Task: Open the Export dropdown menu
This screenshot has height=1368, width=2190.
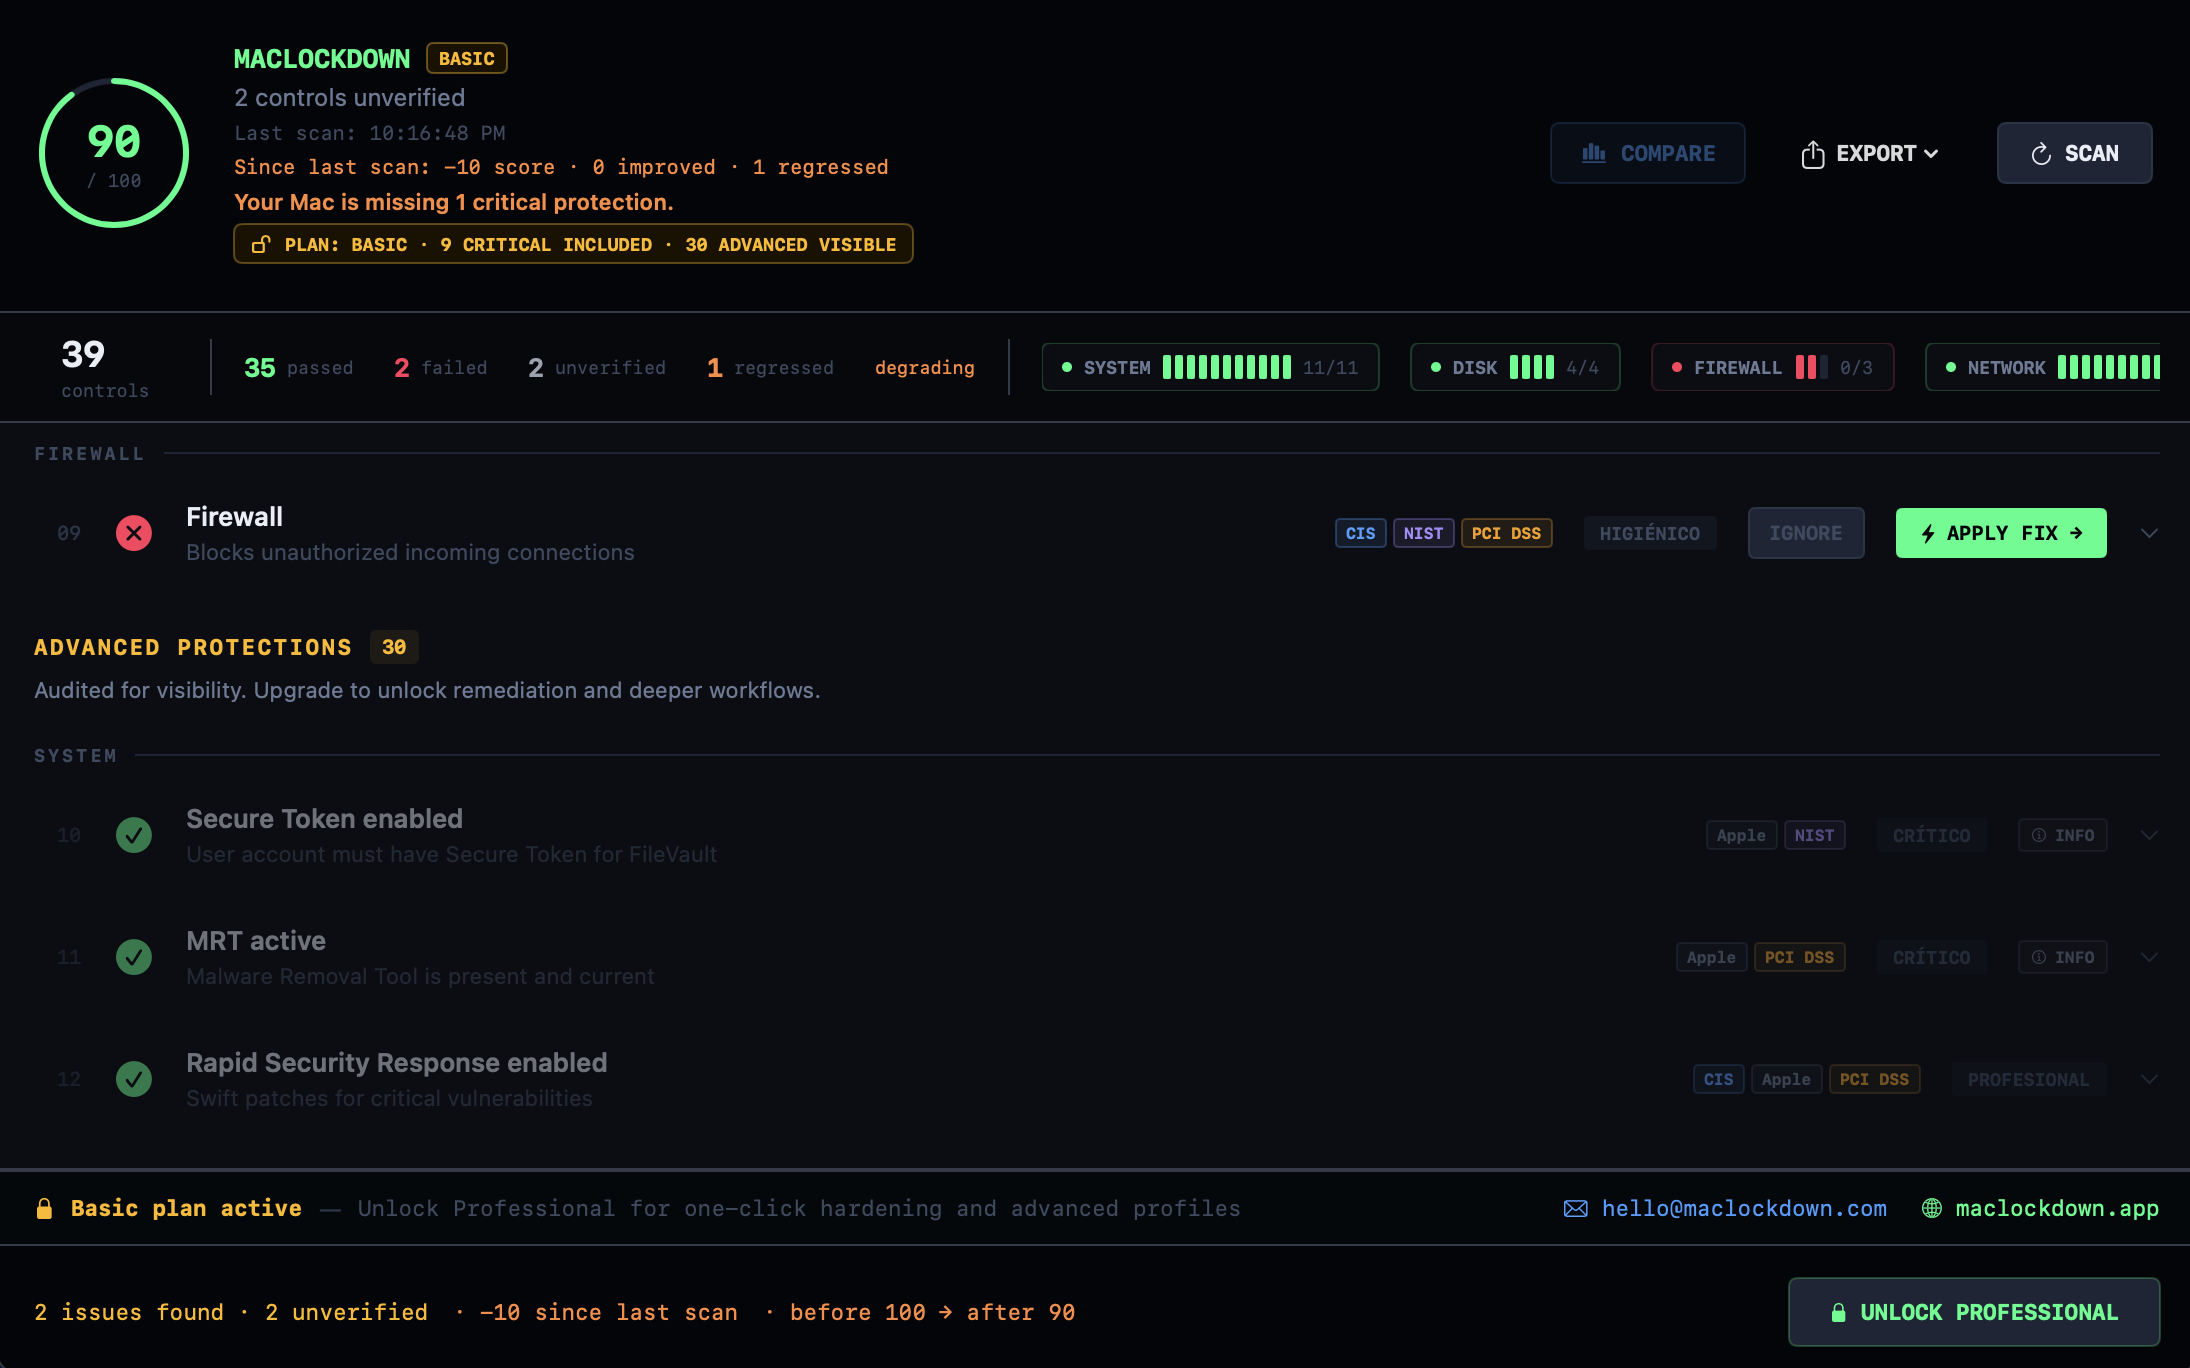Action: click(1870, 153)
